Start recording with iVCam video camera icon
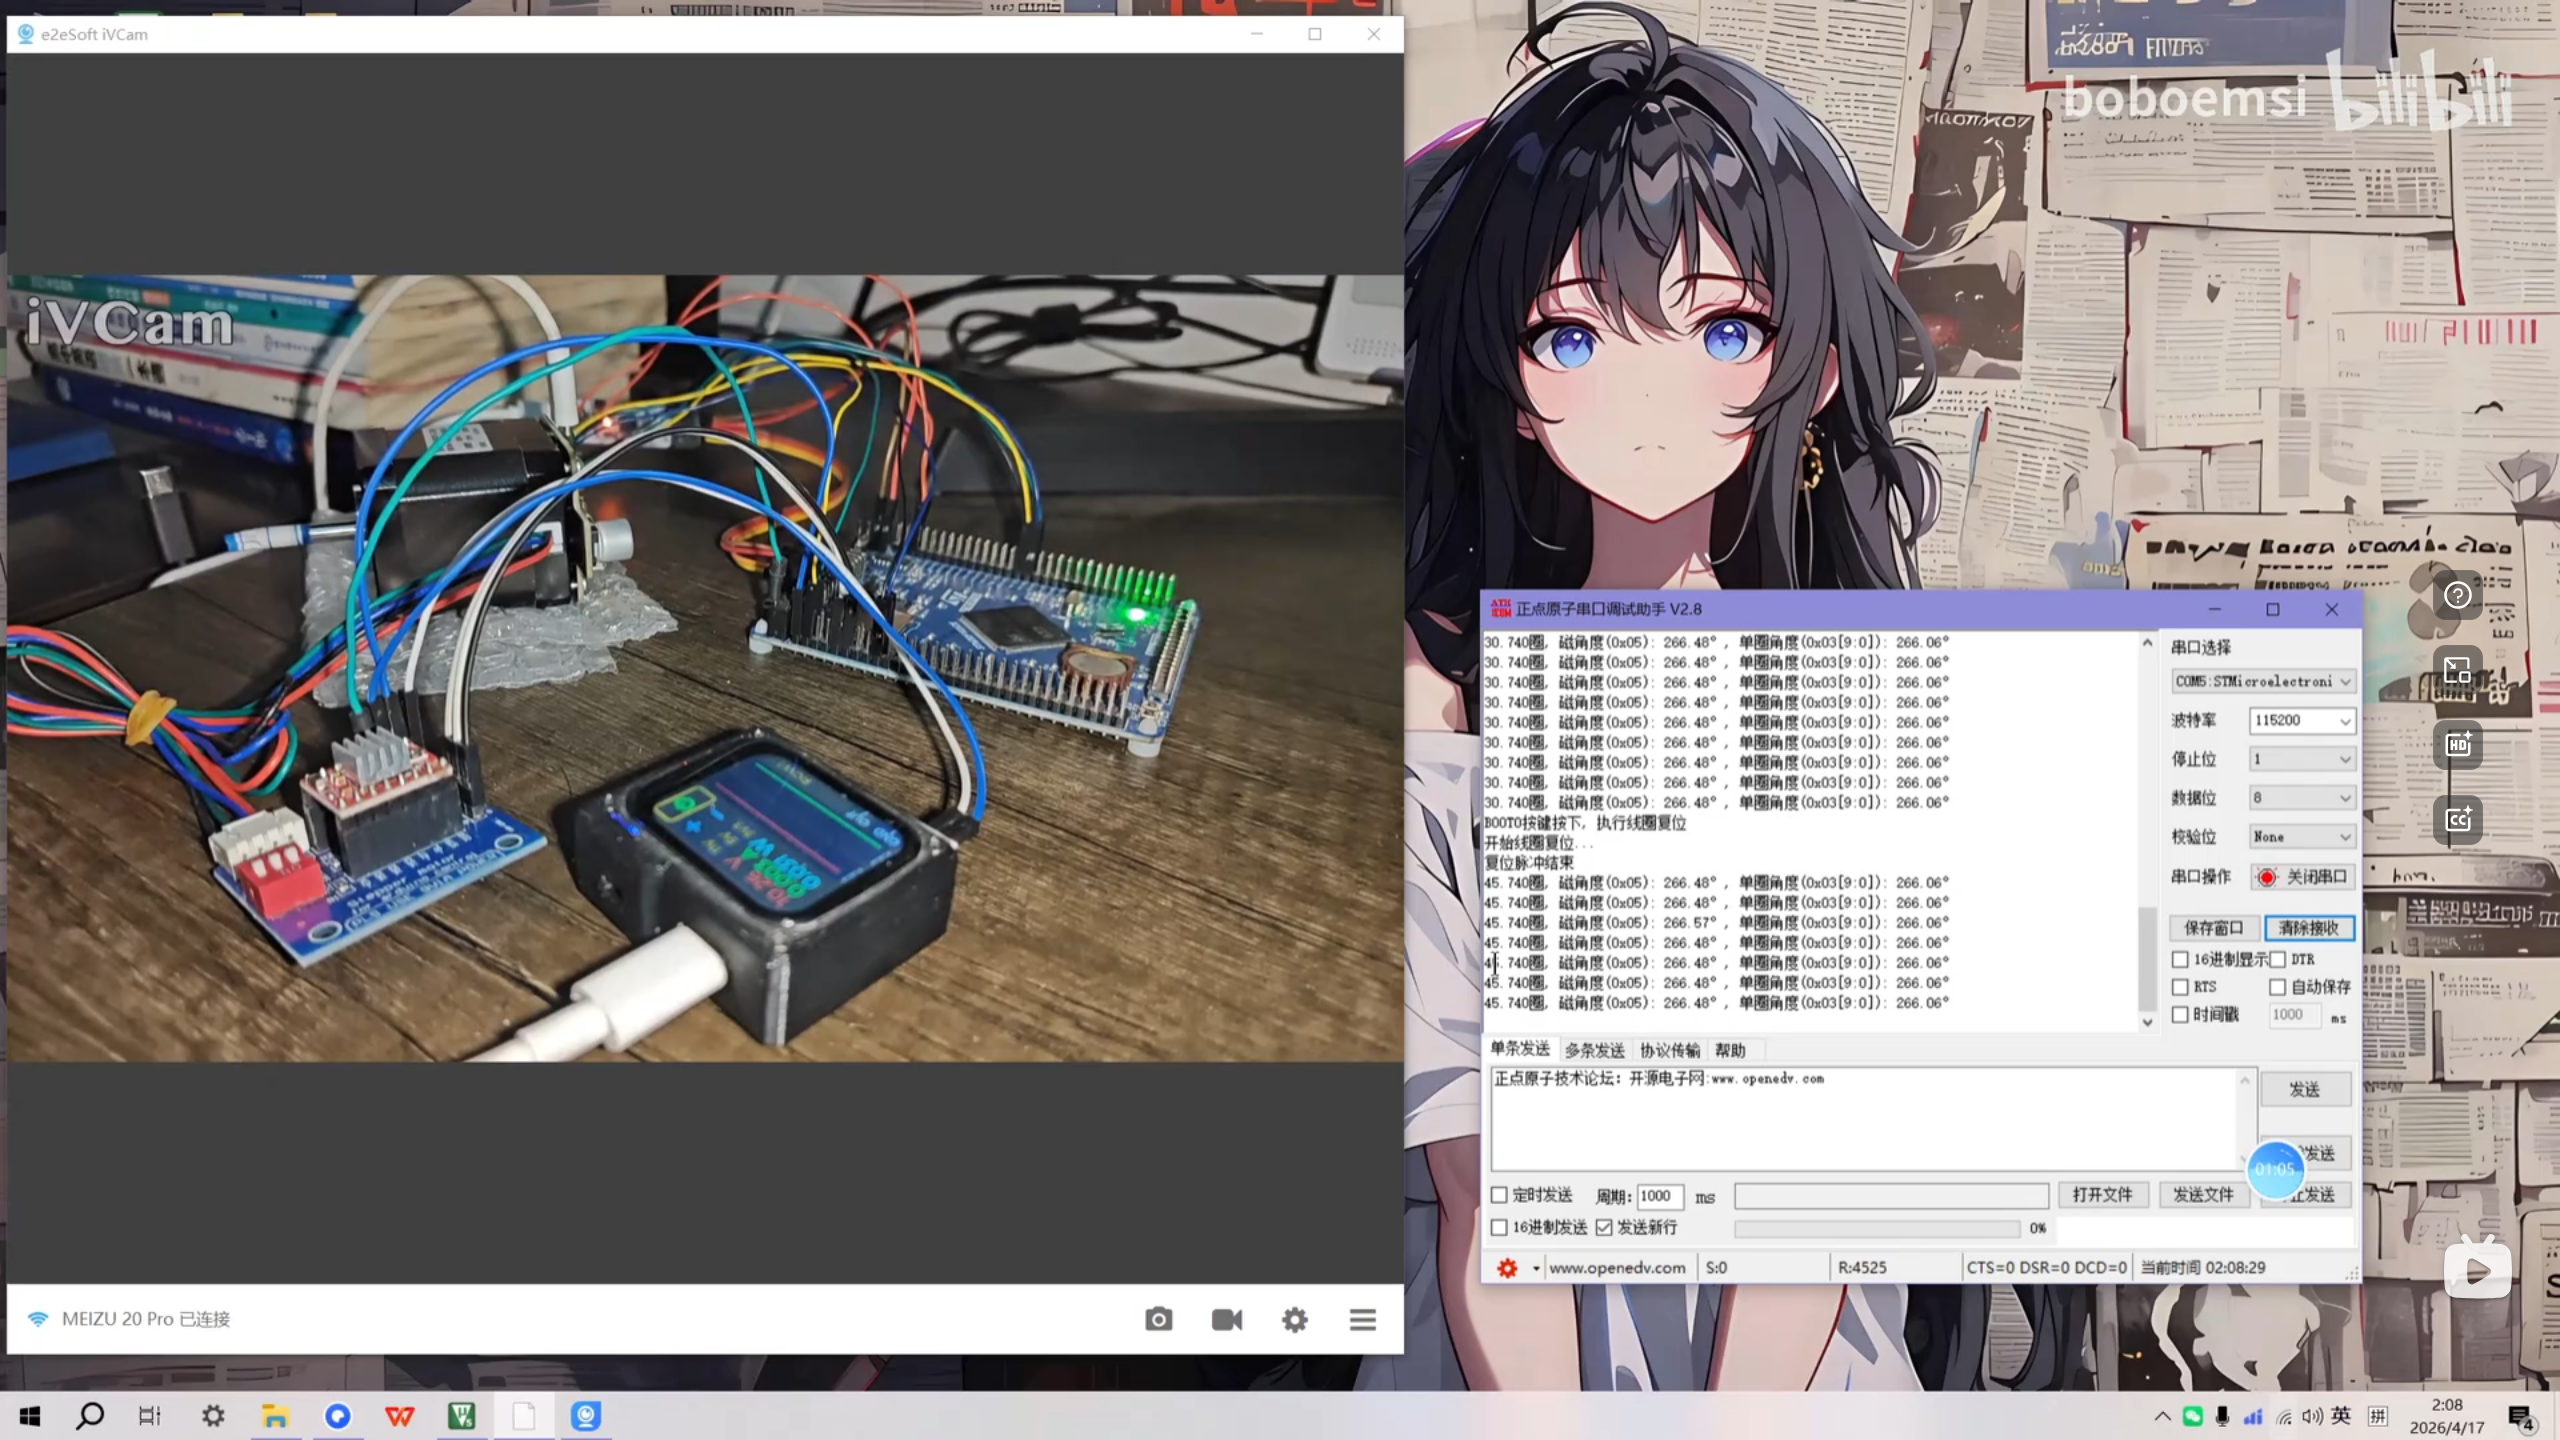Viewport: 2560px width, 1440px height. tap(1227, 1319)
